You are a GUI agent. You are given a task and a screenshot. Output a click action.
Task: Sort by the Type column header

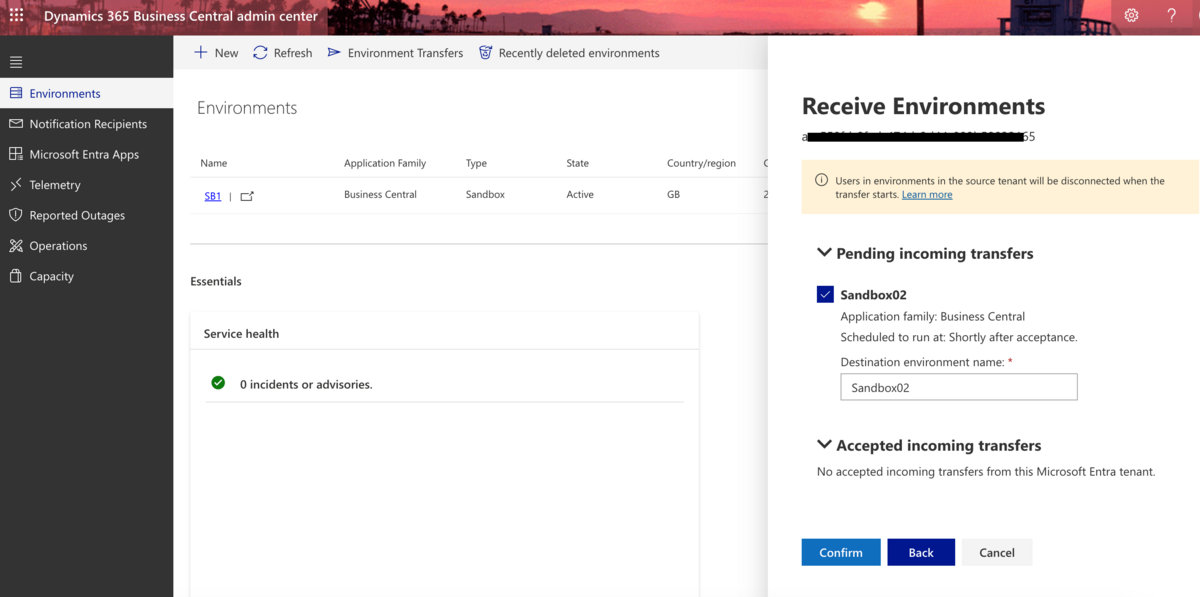click(x=477, y=163)
